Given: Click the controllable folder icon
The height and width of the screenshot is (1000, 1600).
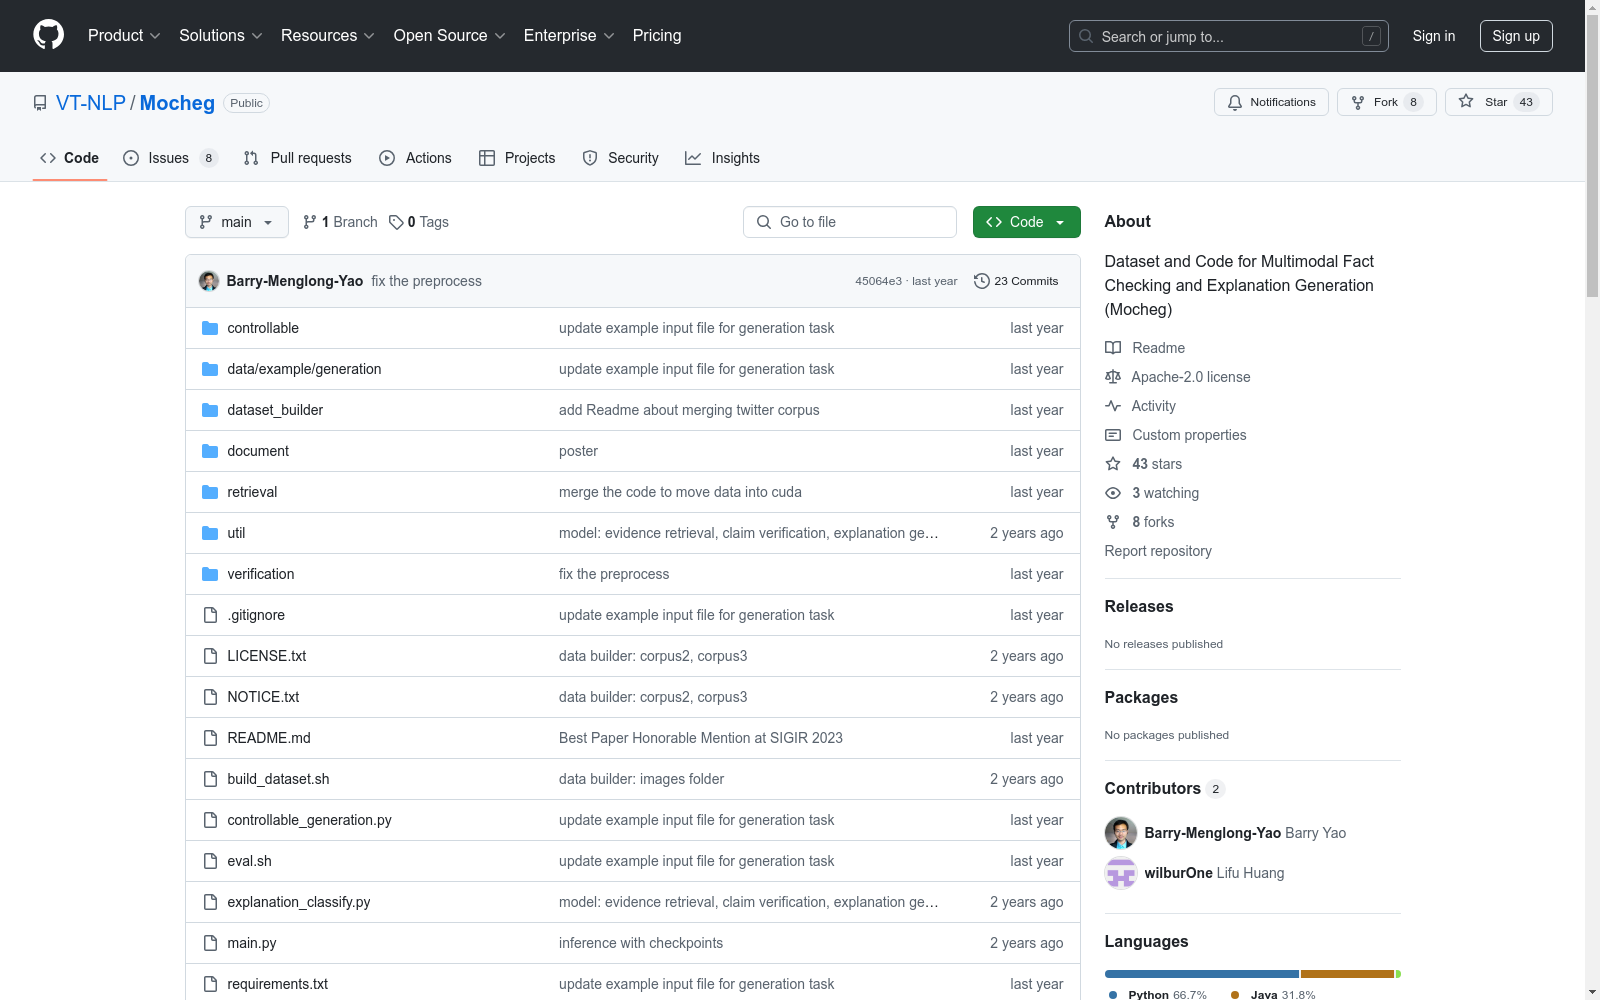Looking at the screenshot, I should [210, 328].
